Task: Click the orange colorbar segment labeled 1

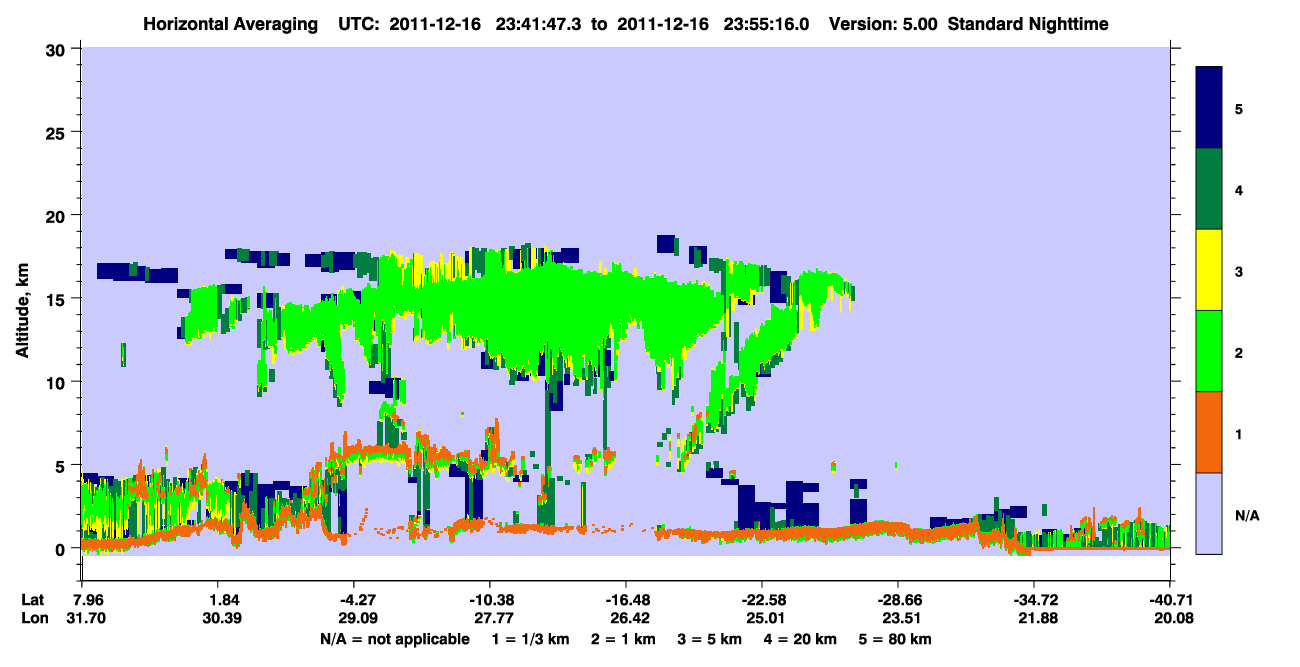Action: click(1210, 431)
